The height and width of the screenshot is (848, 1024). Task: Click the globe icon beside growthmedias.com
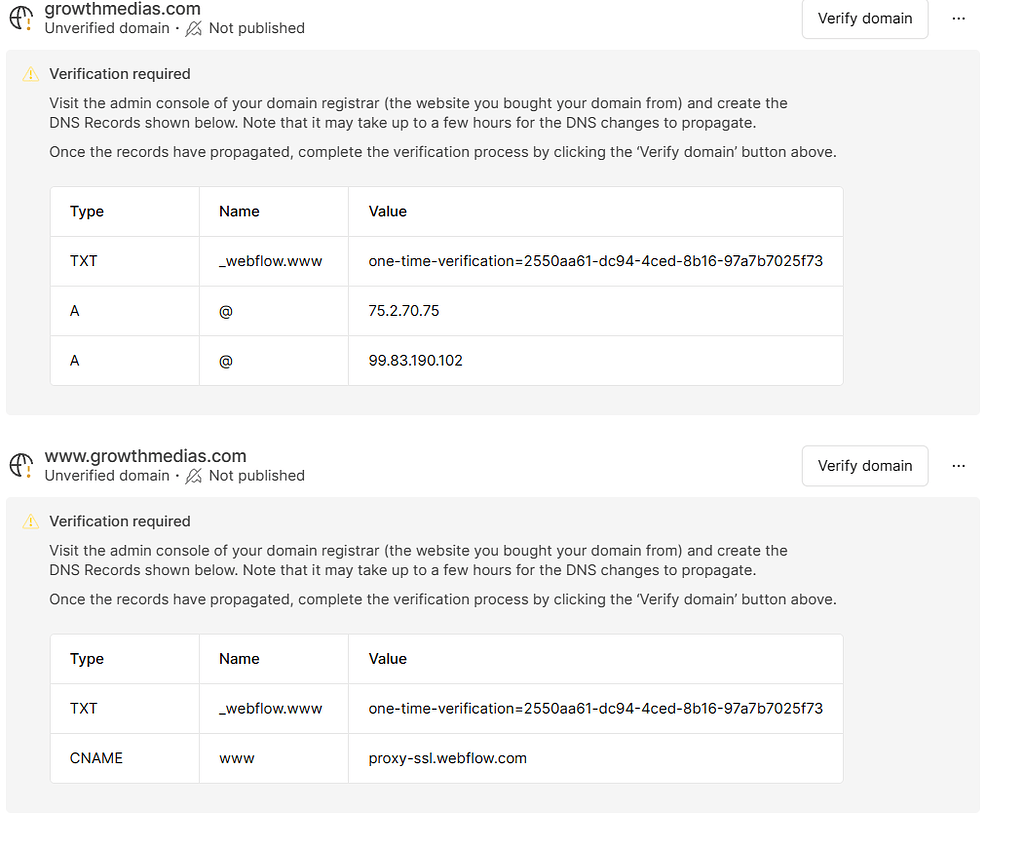click(21, 17)
